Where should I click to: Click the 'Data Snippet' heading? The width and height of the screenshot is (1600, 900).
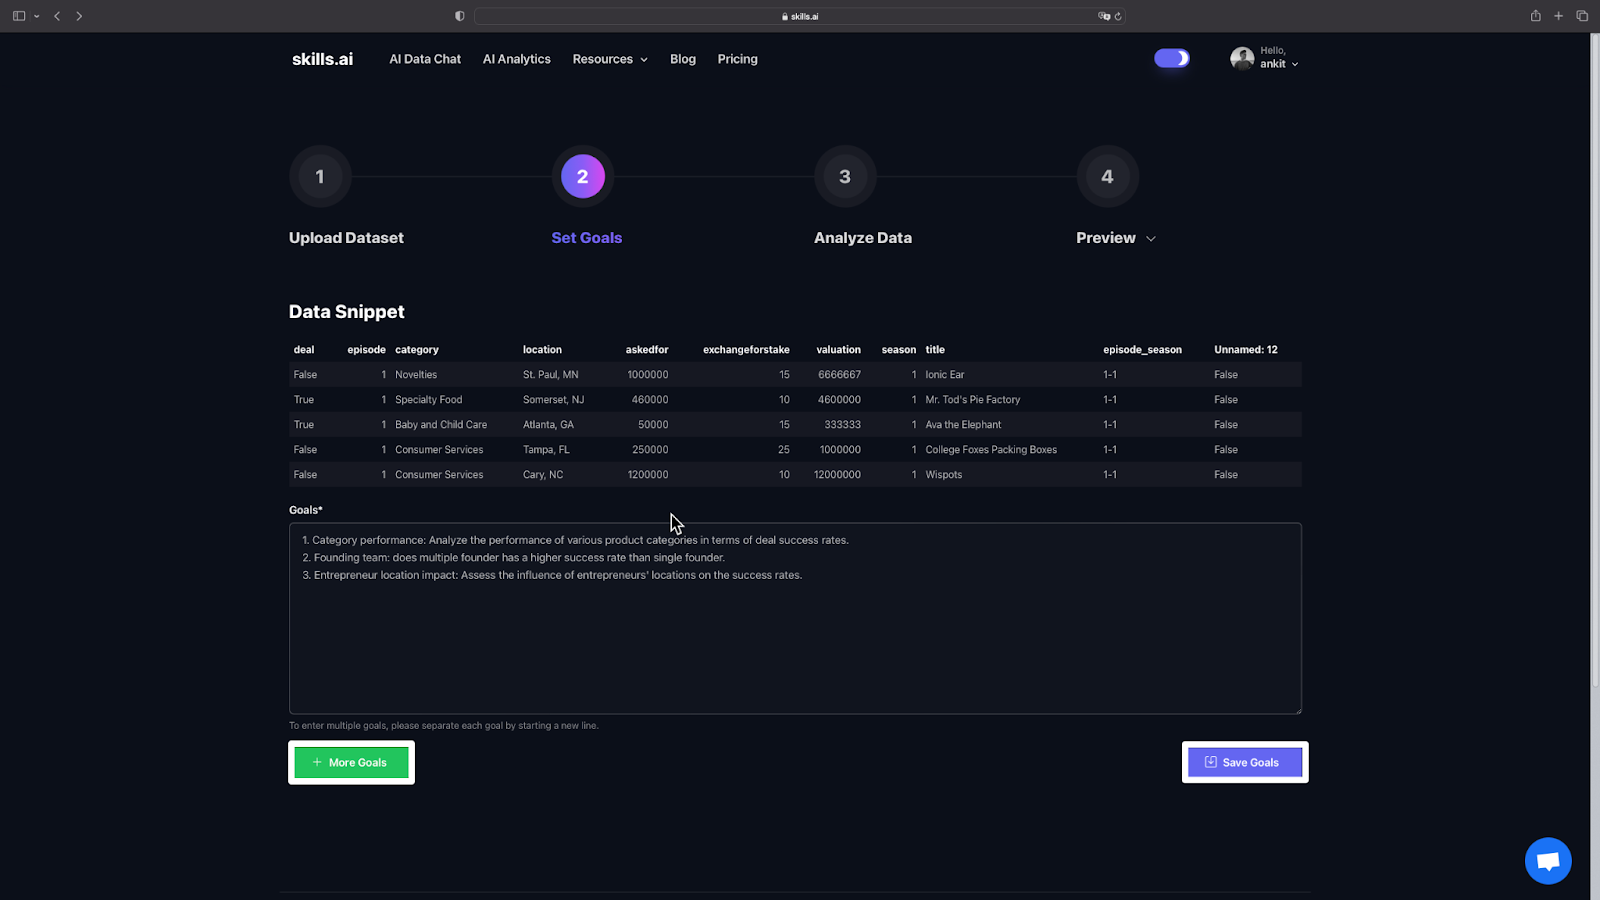(x=347, y=312)
